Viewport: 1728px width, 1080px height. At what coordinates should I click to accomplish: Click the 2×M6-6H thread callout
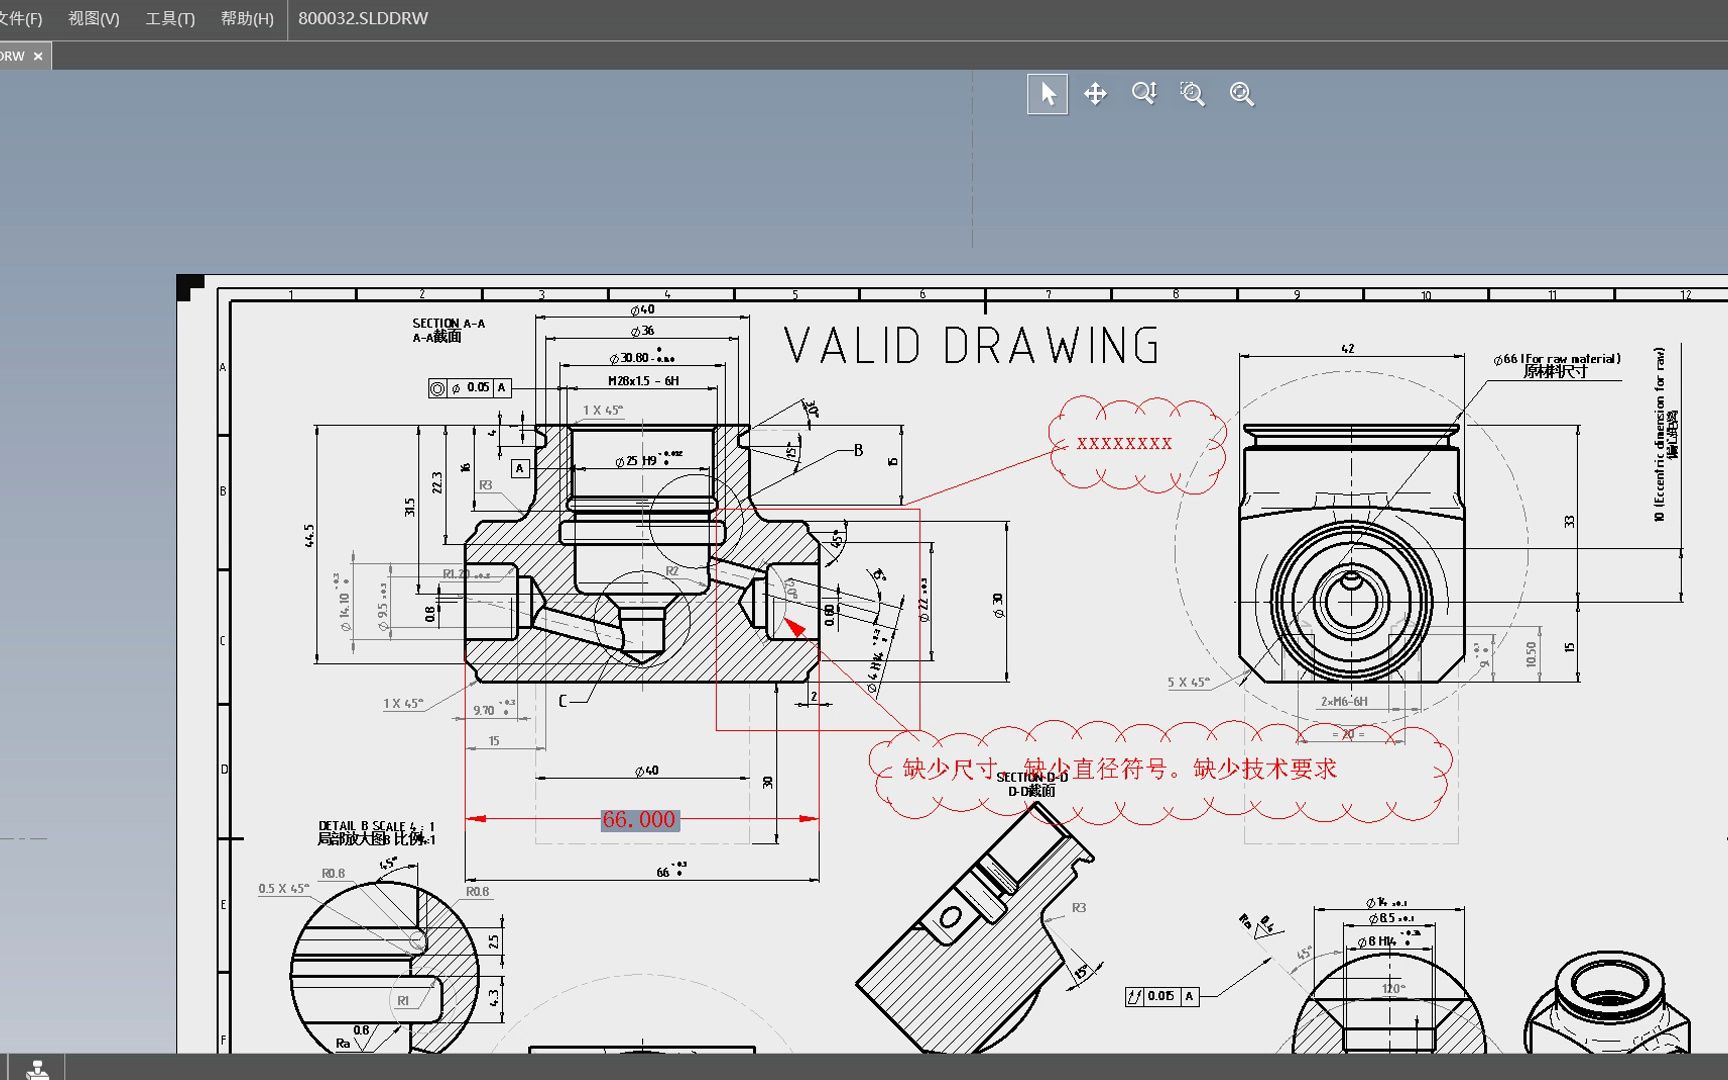pyautogui.click(x=1344, y=702)
